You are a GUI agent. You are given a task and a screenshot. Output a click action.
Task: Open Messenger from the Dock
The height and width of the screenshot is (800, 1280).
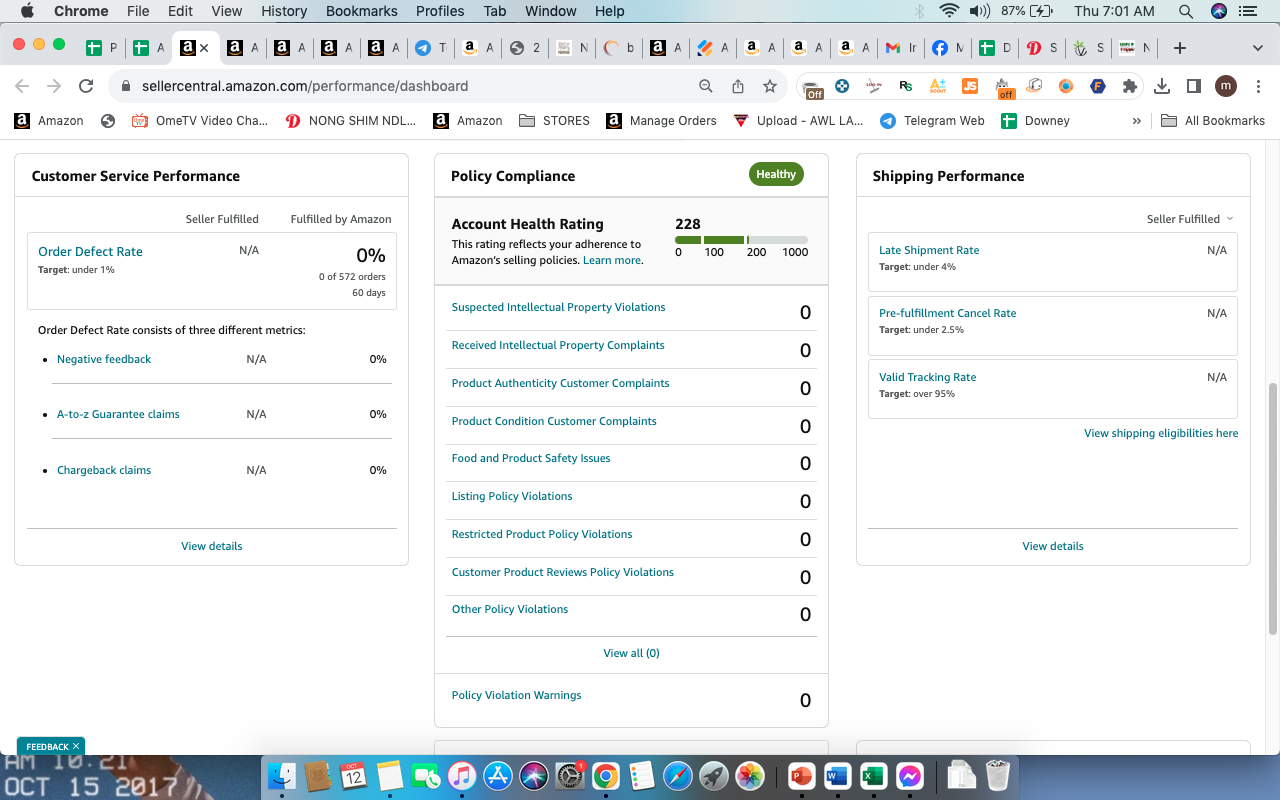coord(909,775)
